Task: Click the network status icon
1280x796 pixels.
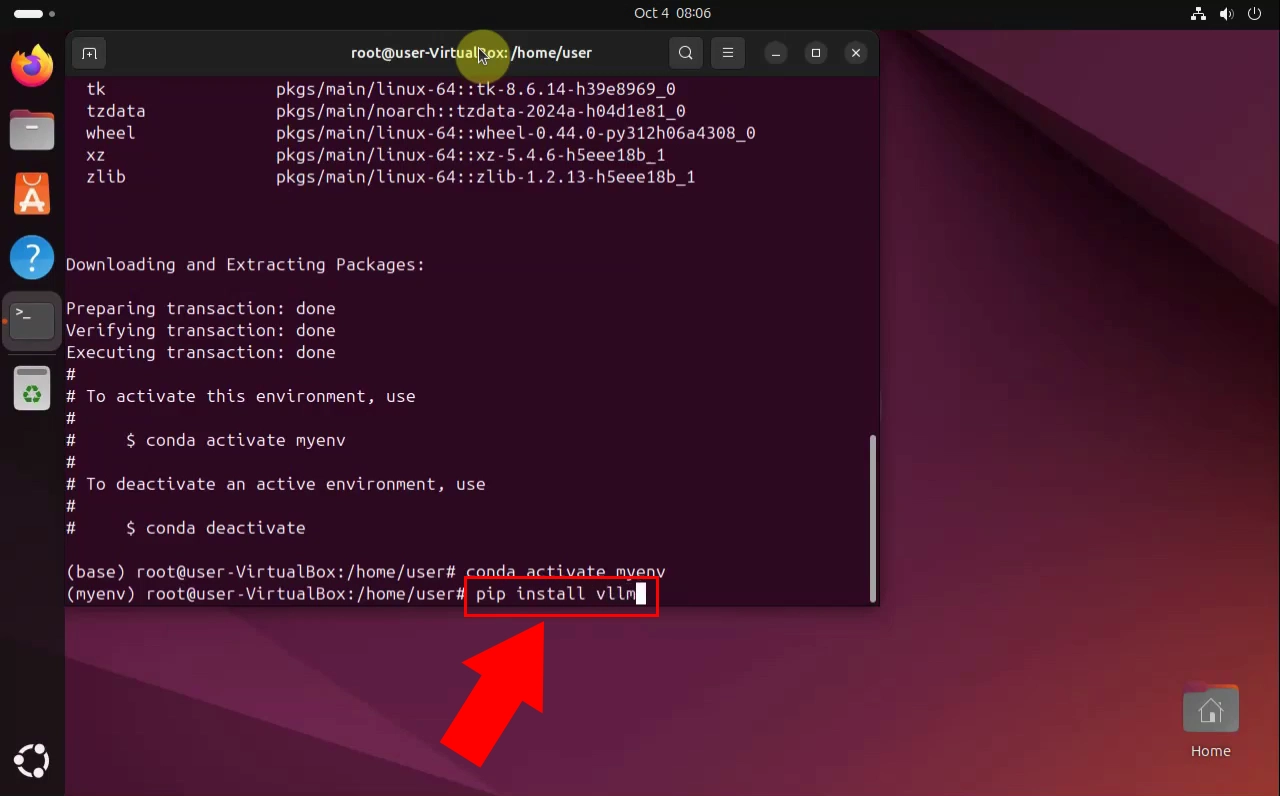Action: coord(1198,13)
